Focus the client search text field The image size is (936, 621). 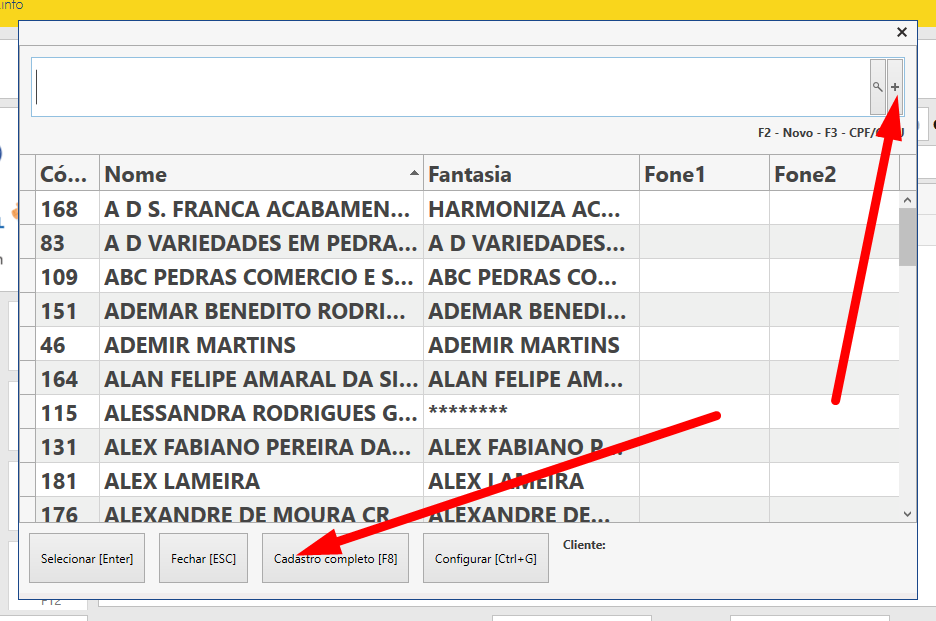tap(450, 87)
